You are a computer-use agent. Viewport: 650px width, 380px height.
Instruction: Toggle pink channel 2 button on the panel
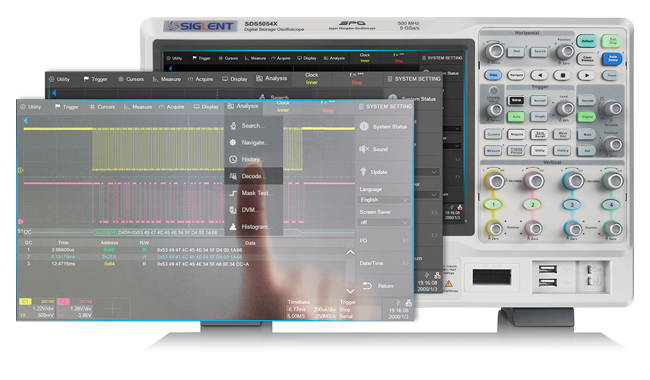coord(533,204)
